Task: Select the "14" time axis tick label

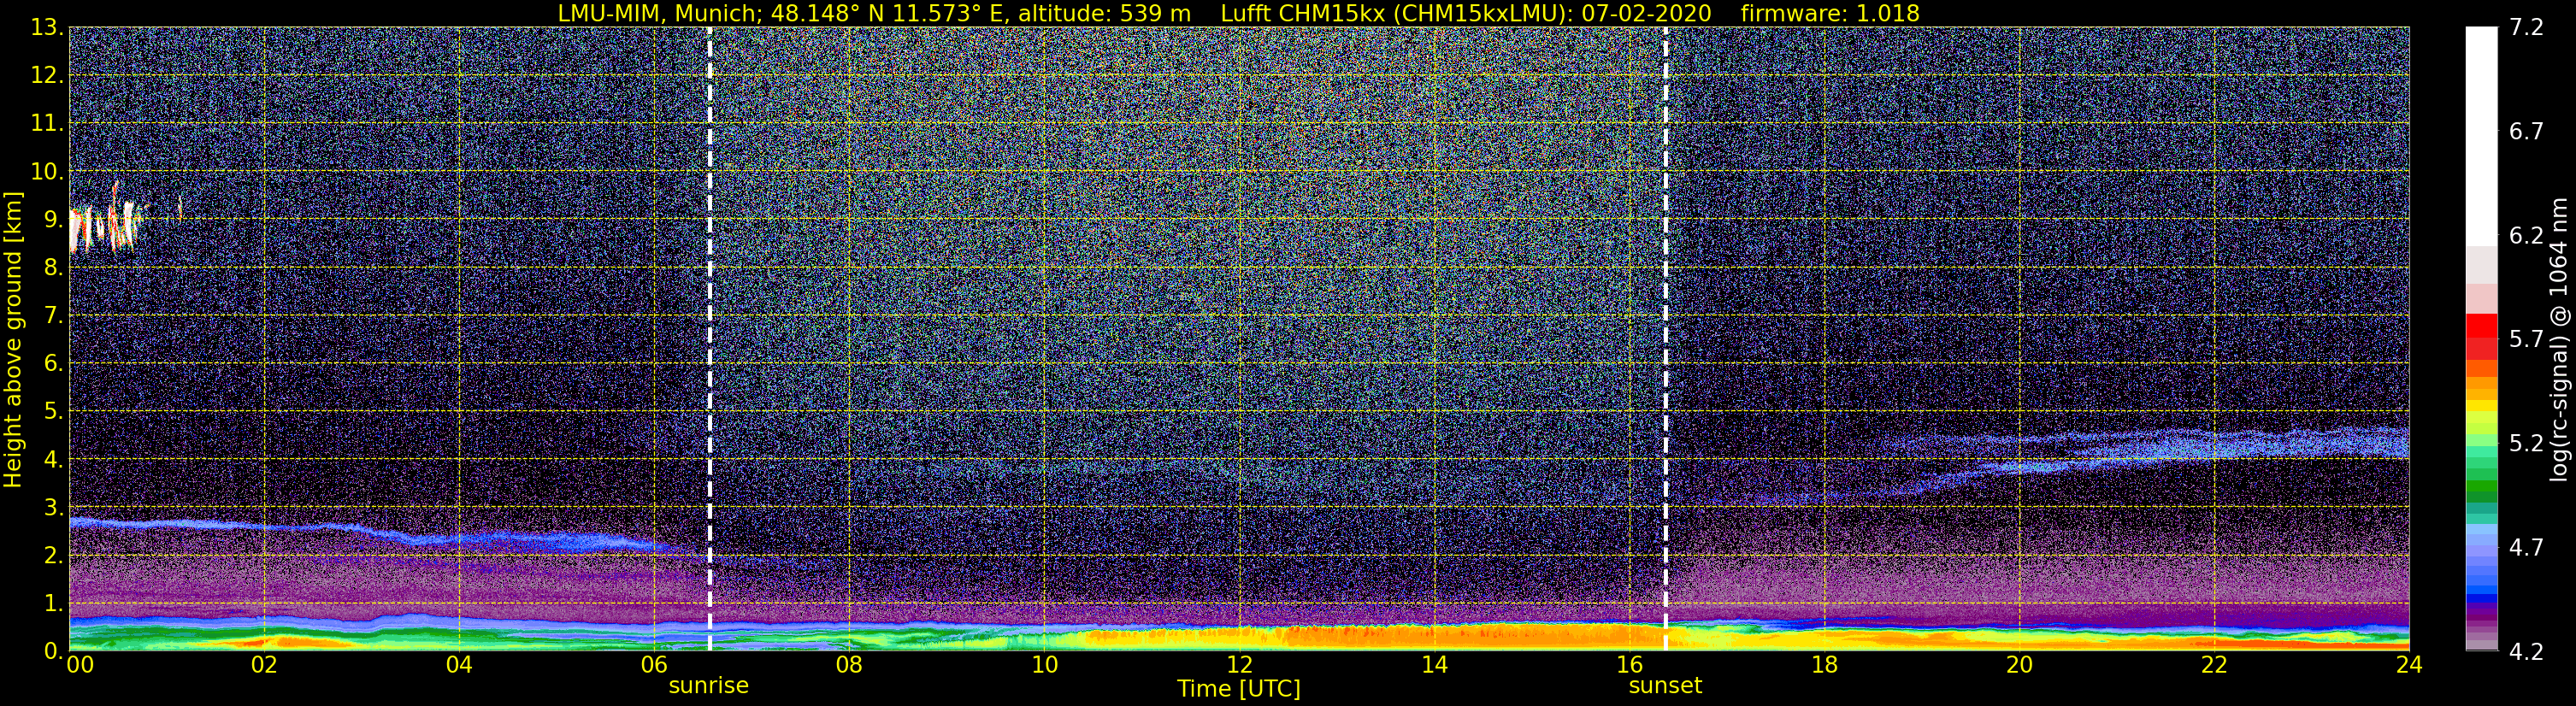Action: click(x=1434, y=665)
